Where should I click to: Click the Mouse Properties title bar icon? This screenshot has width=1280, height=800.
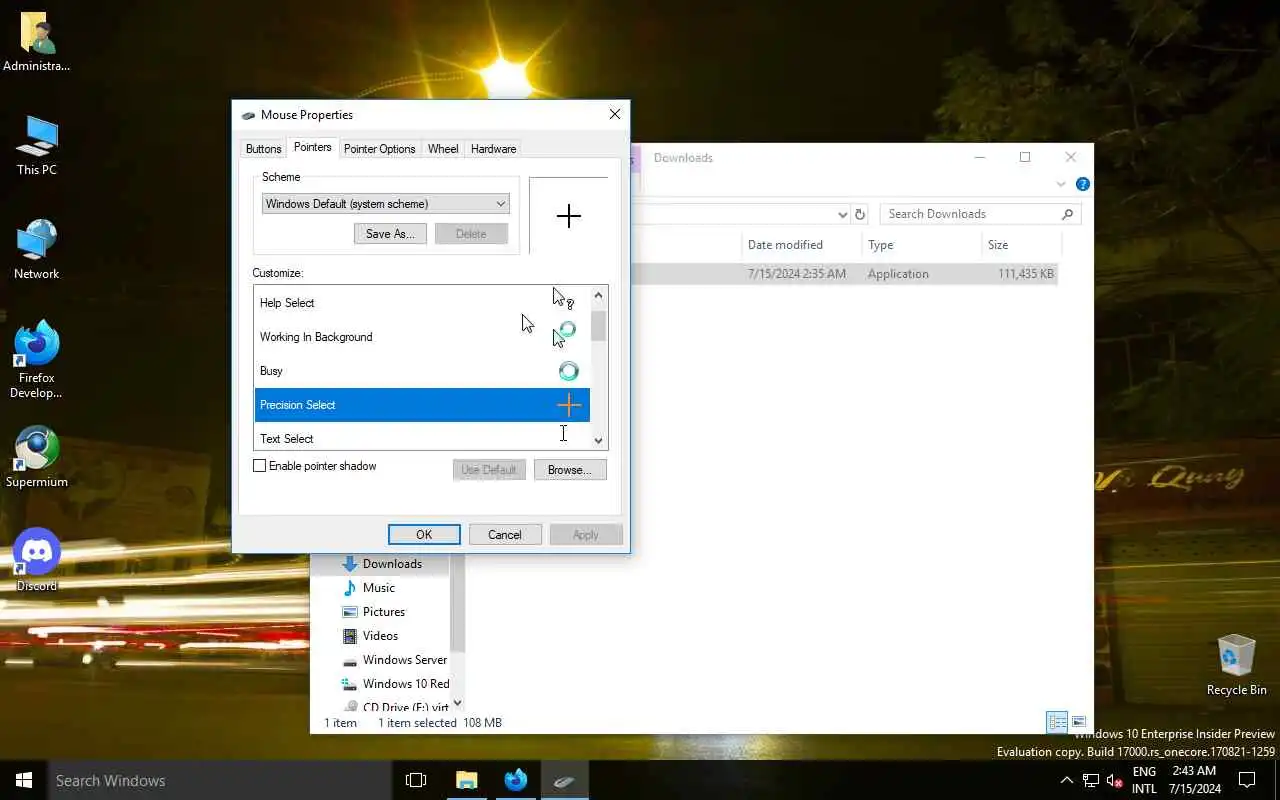pyautogui.click(x=248, y=115)
